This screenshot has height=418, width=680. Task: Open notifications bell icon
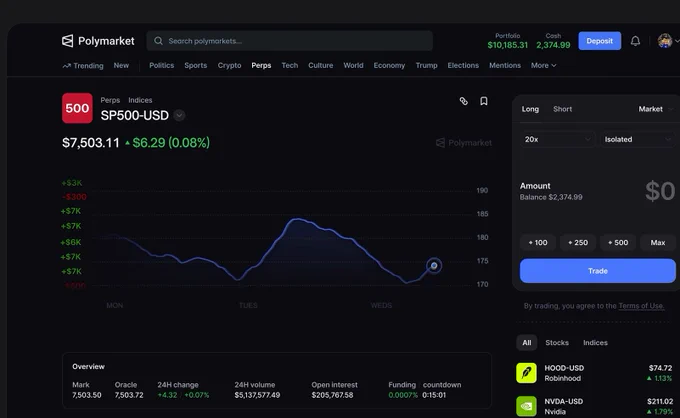(635, 41)
